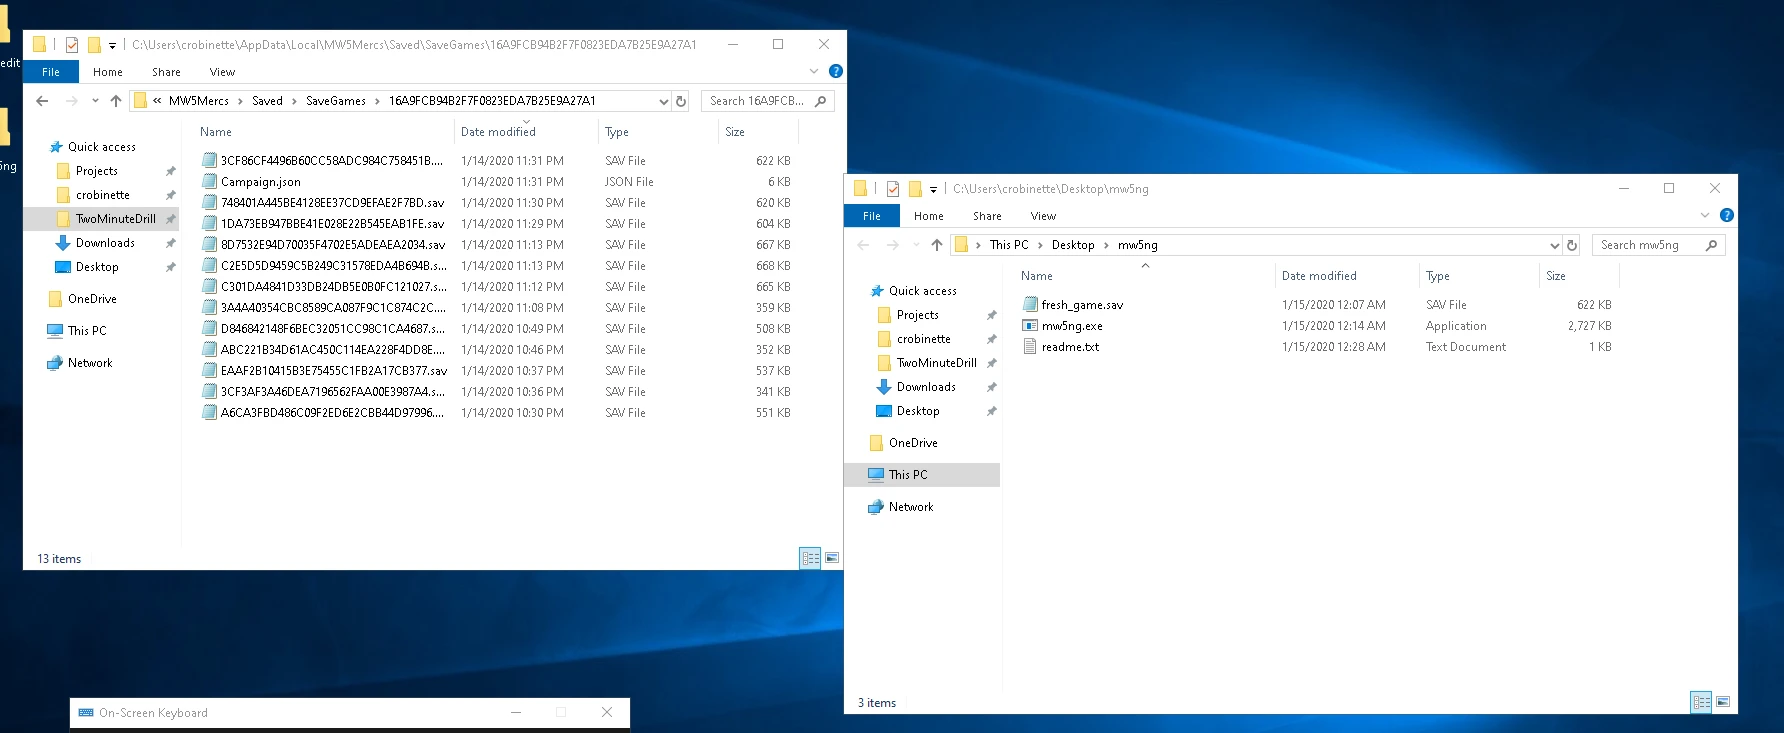This screenshot has width=1784, height=733.
Task: Open Quick access in mw5ng window sidebar
Action: pyautogui.click(x=922, y=291)
